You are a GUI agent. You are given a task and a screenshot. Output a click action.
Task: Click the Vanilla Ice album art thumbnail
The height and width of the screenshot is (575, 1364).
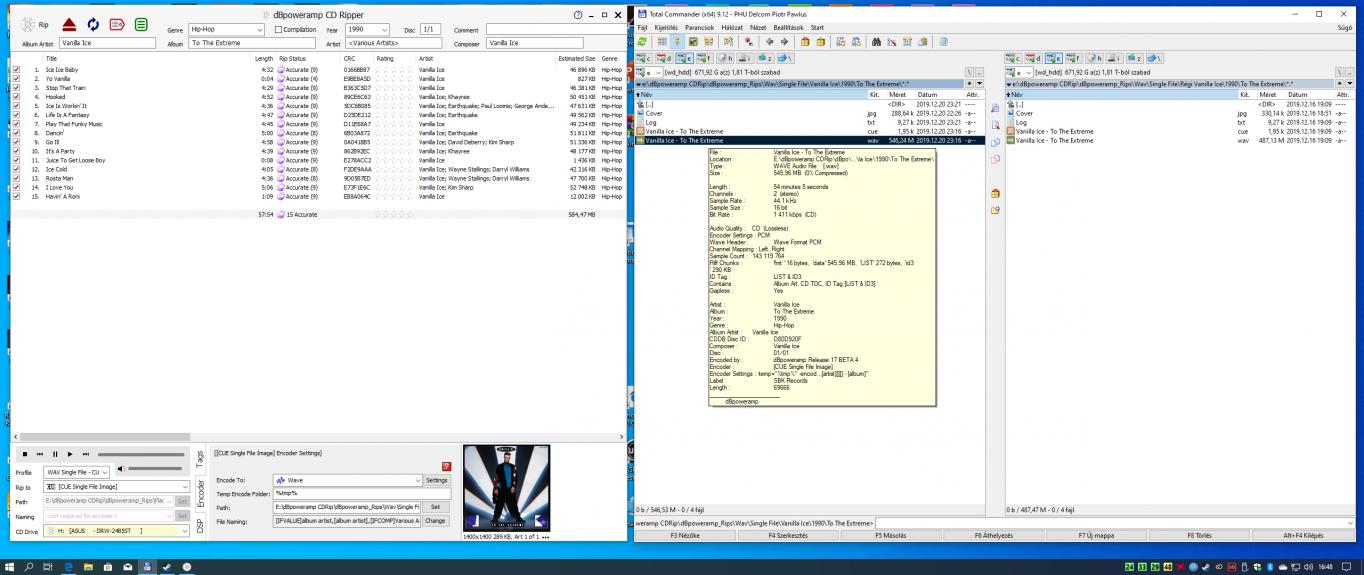coord(507,488)
